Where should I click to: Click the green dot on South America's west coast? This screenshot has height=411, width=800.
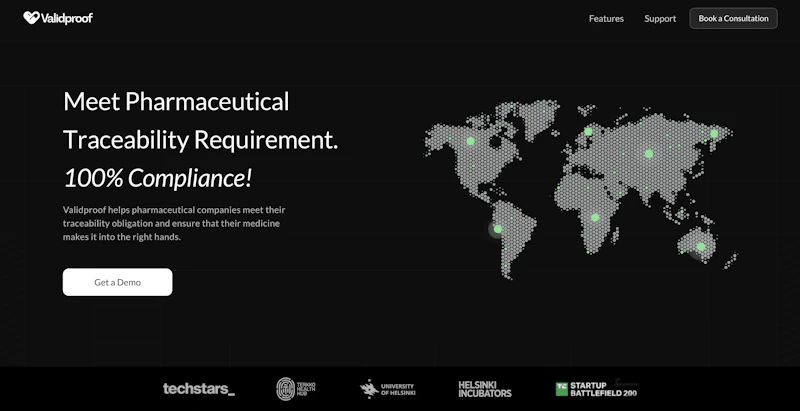coord(497,229)
